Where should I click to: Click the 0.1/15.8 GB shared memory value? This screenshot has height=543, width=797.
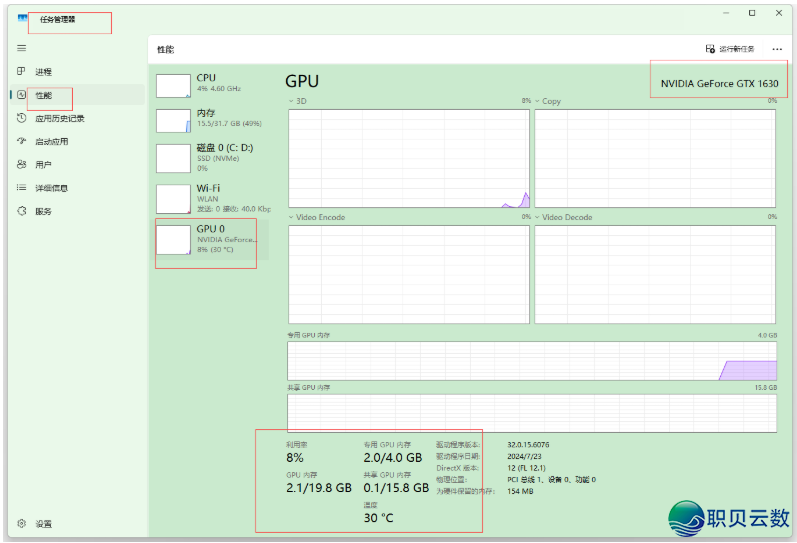(x=396, y=488)
